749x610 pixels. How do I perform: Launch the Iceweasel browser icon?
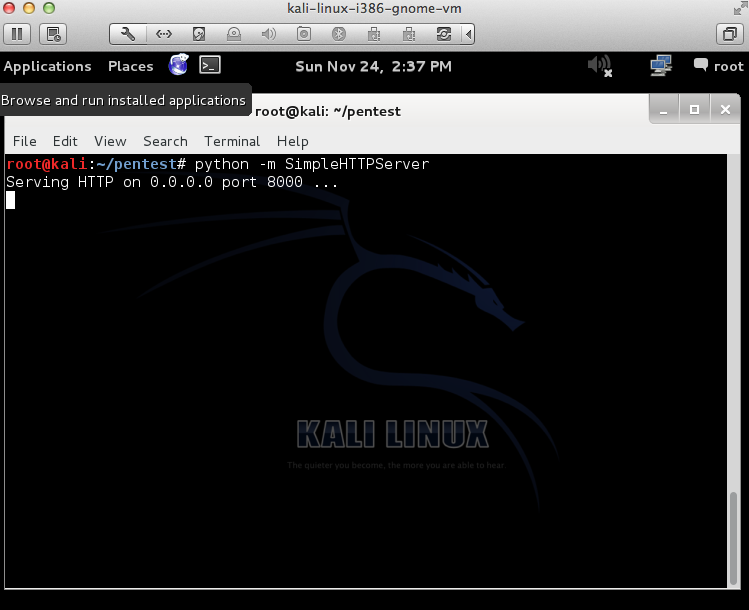point(179,65)
